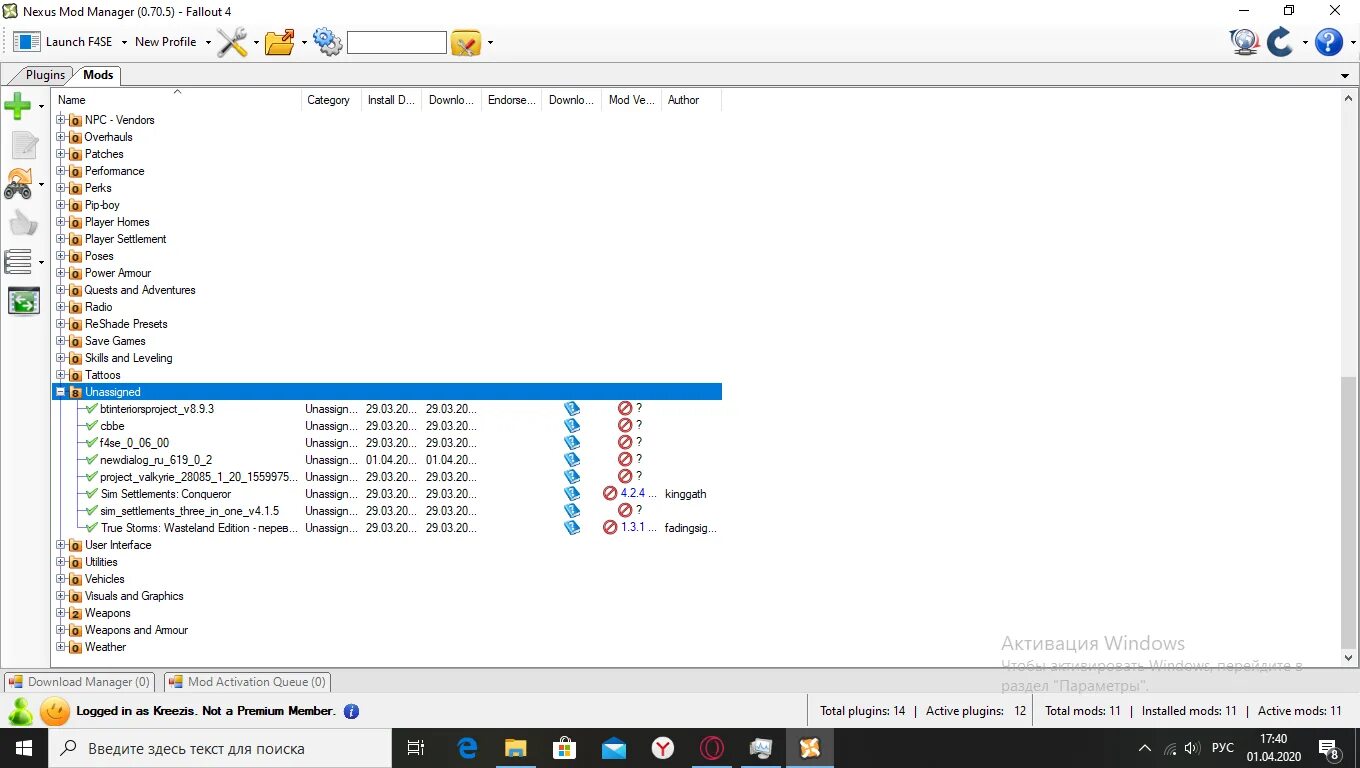Open the Windows notification center icon
This screenshot has height=768, width=1360.
tap(1329, 749)
